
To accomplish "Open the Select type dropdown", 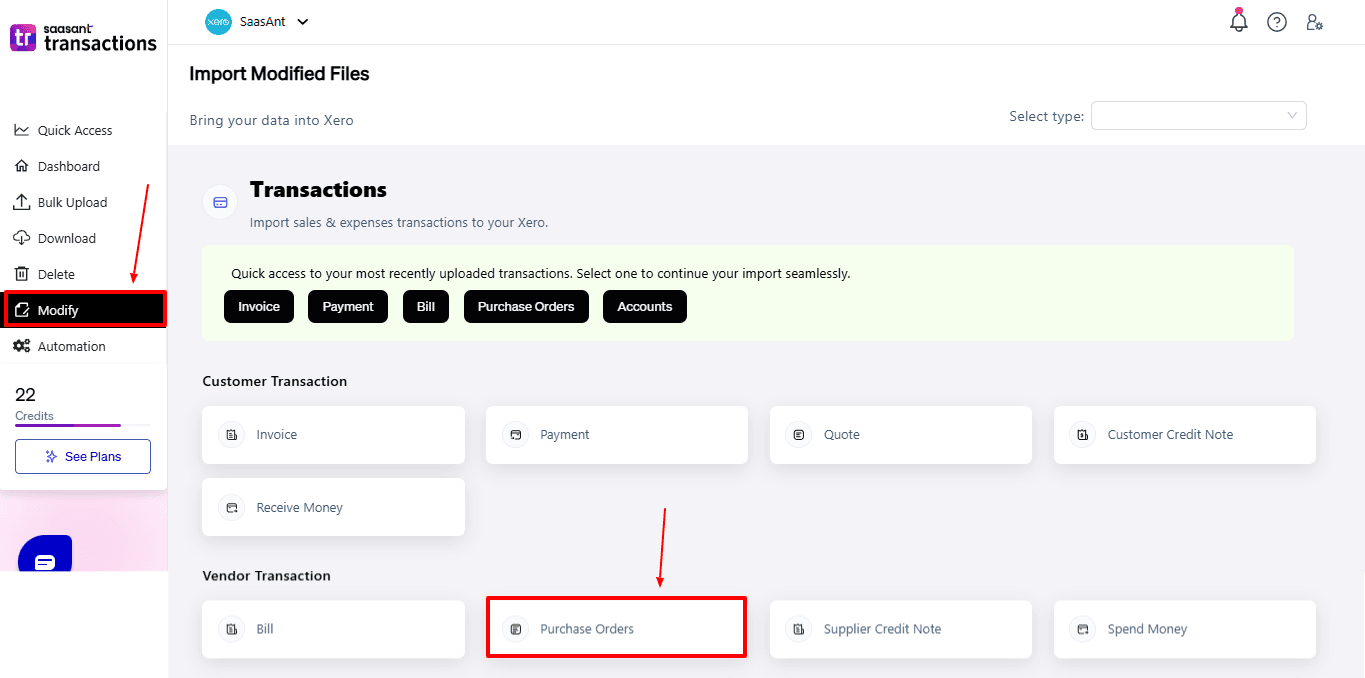I will [x=1198, y=115].
